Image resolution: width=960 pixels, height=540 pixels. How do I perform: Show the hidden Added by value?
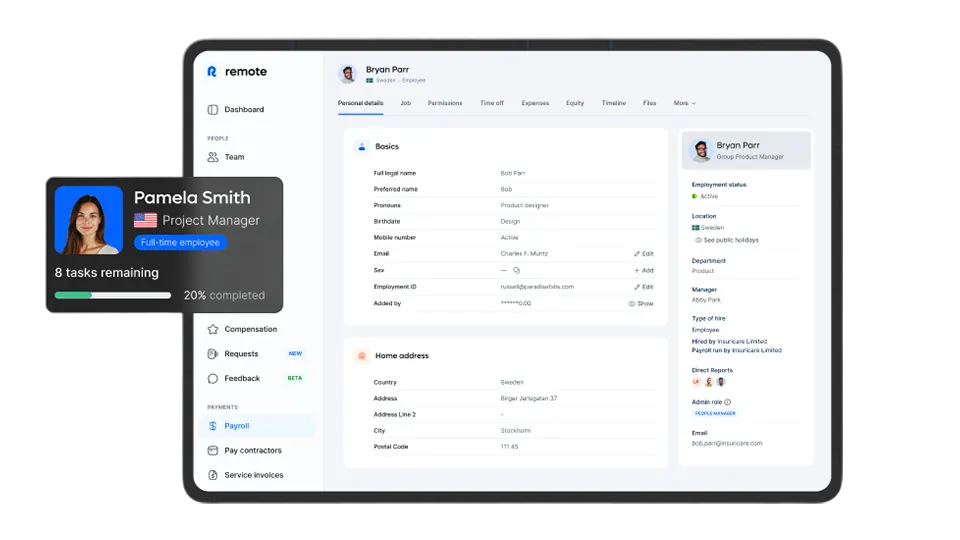640,303
